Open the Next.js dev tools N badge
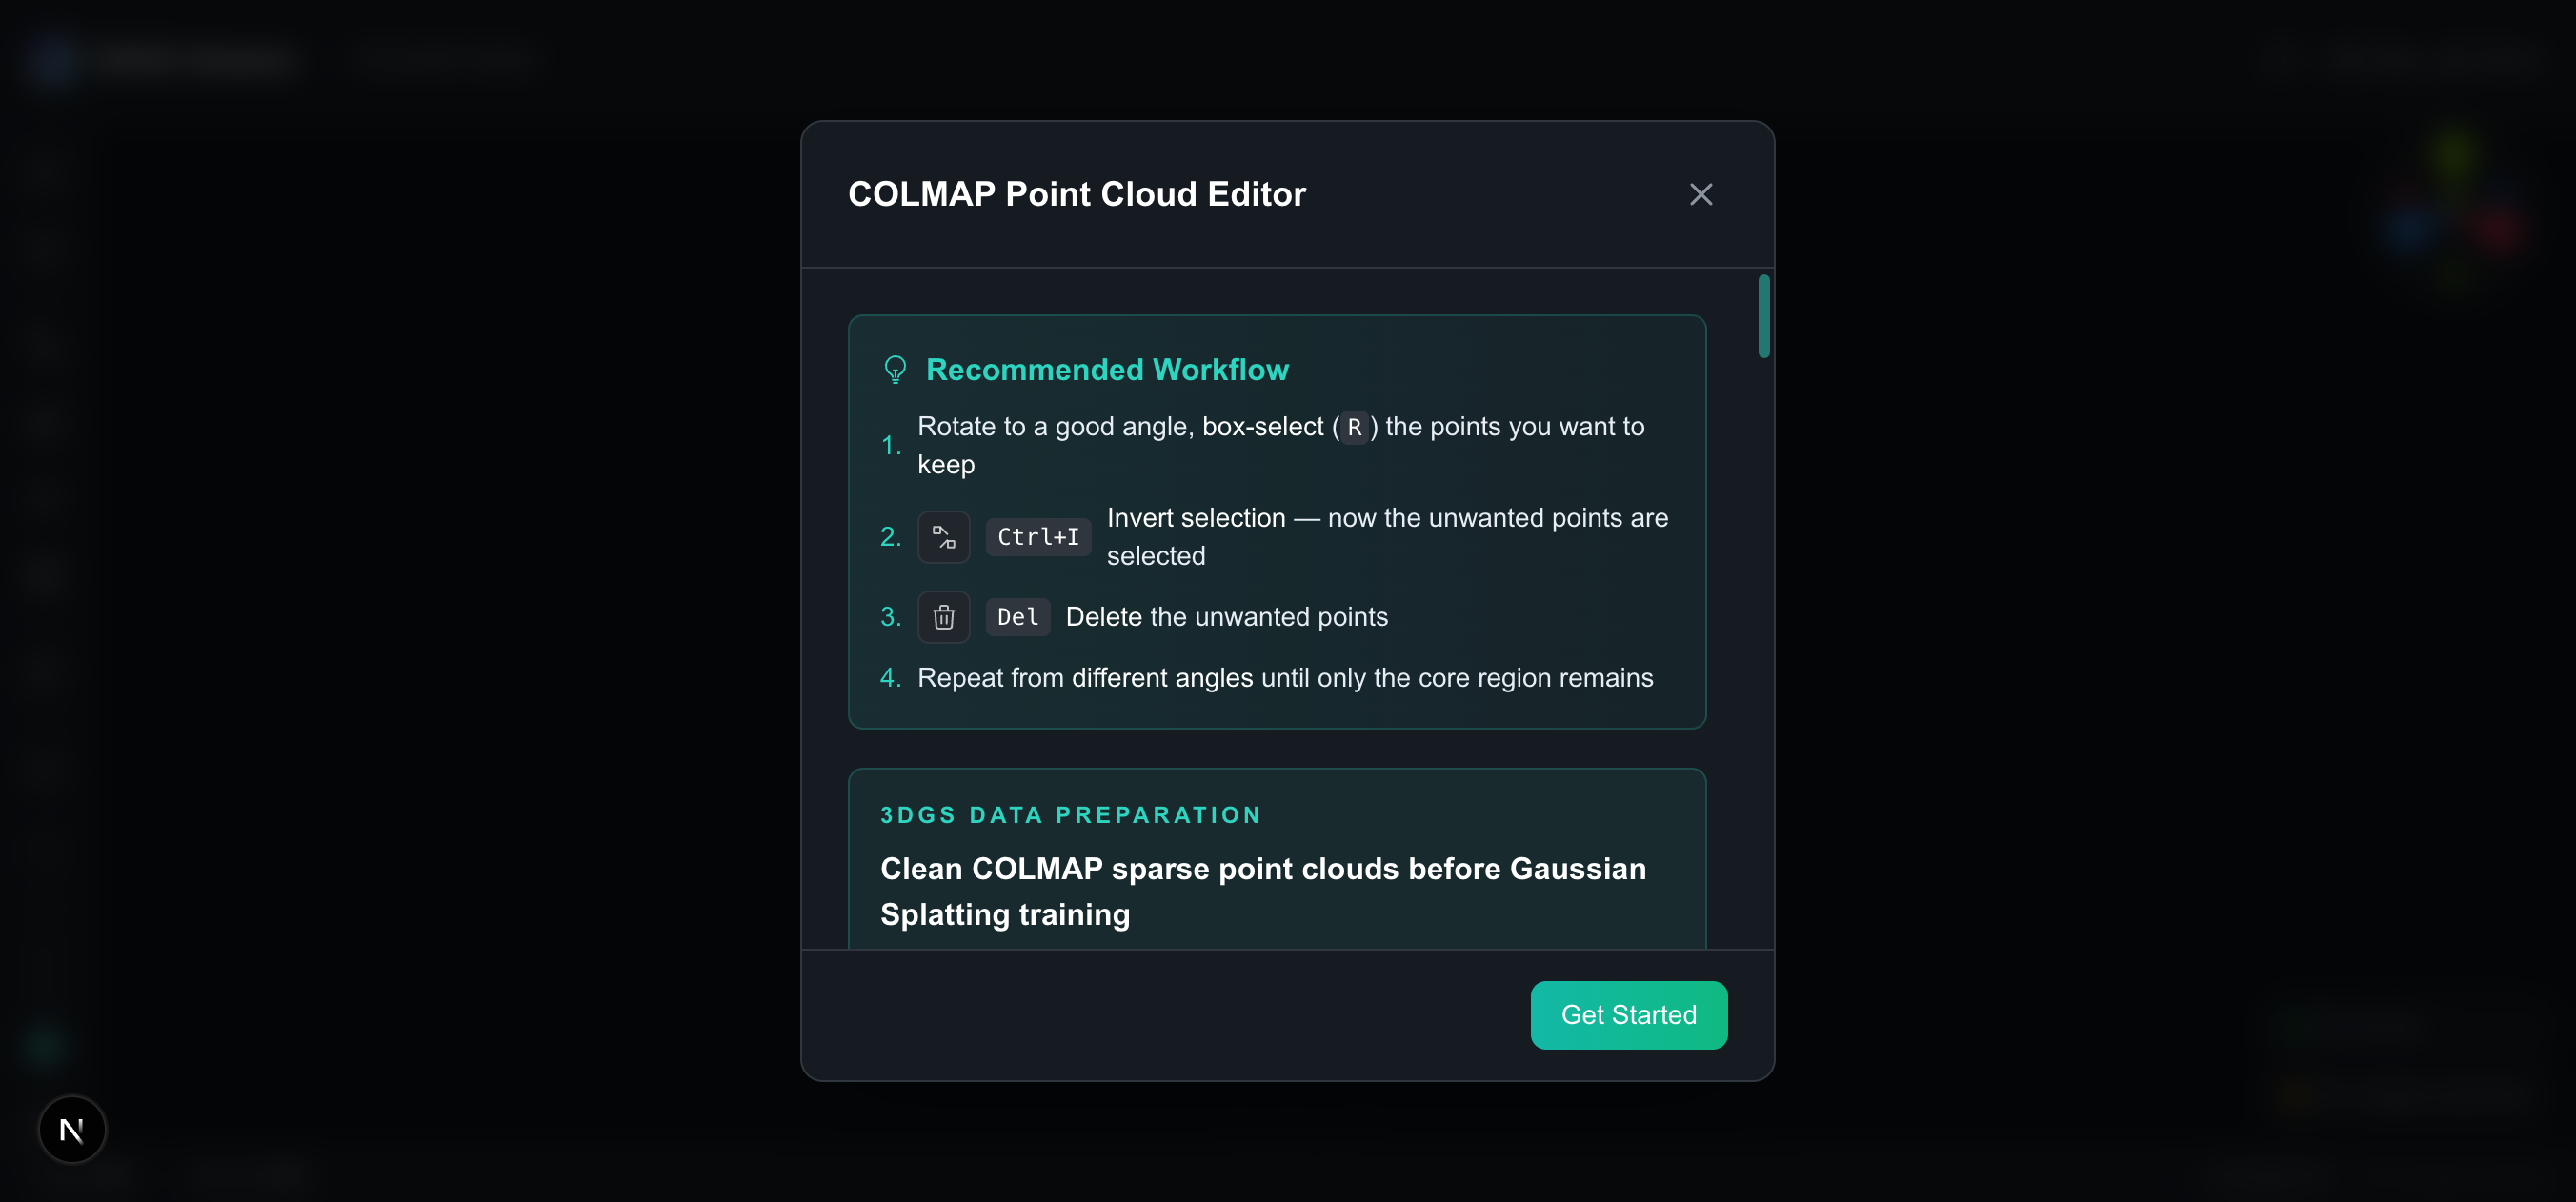This screenshot has width=2576, height=1202. point(72,1130)
